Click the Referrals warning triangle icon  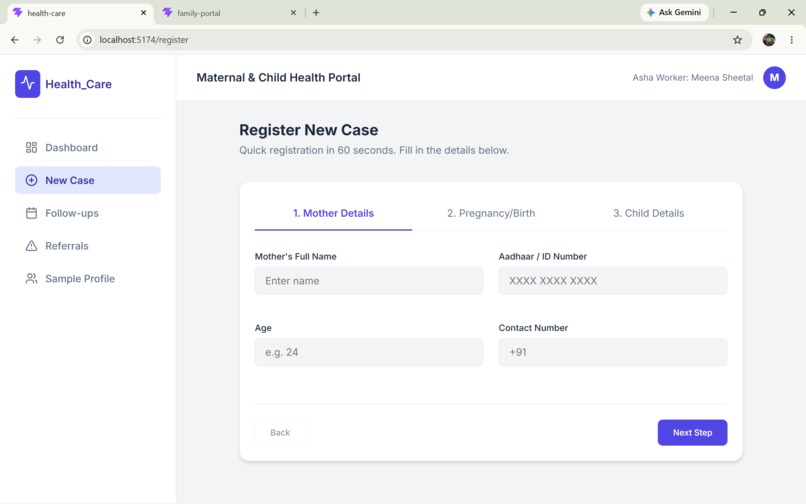coord(31,246)
